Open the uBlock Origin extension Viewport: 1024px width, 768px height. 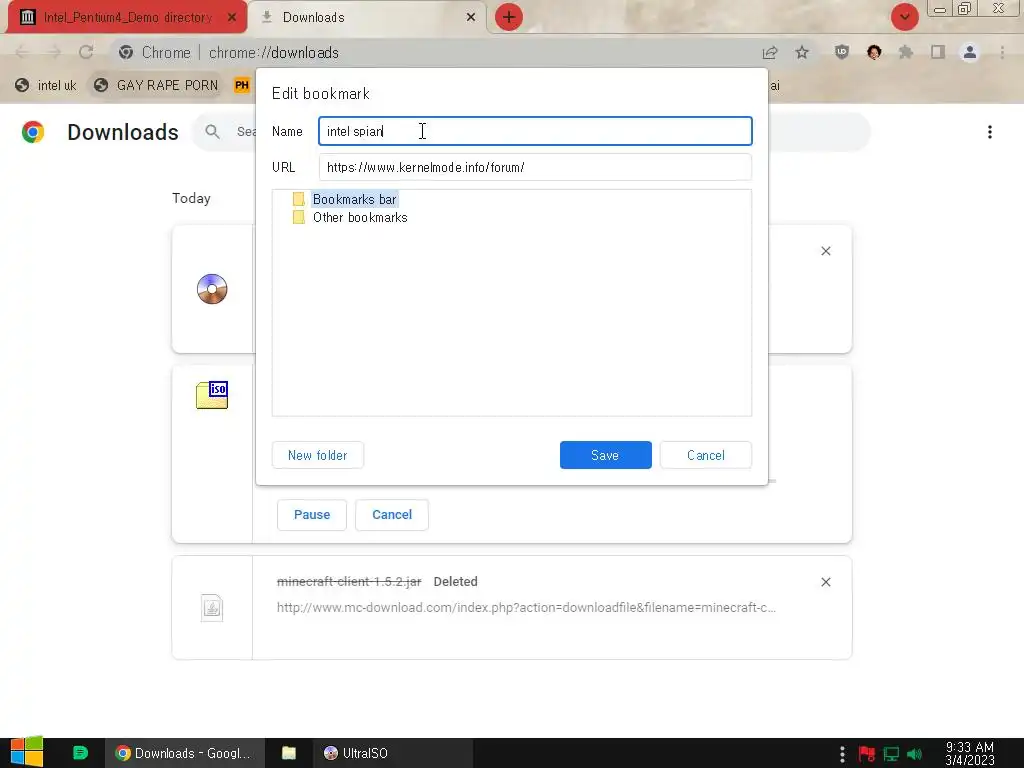(x=842, y=52)
